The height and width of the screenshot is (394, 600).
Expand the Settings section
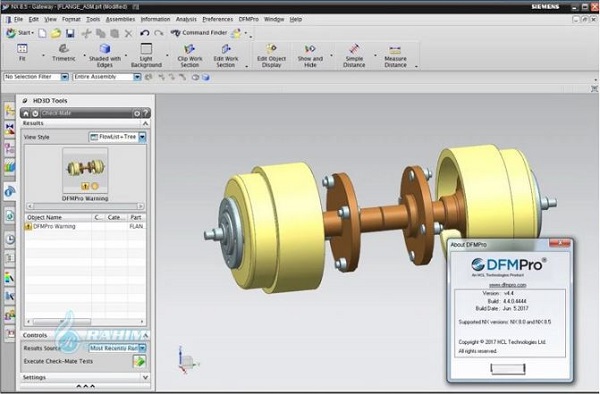85,377
